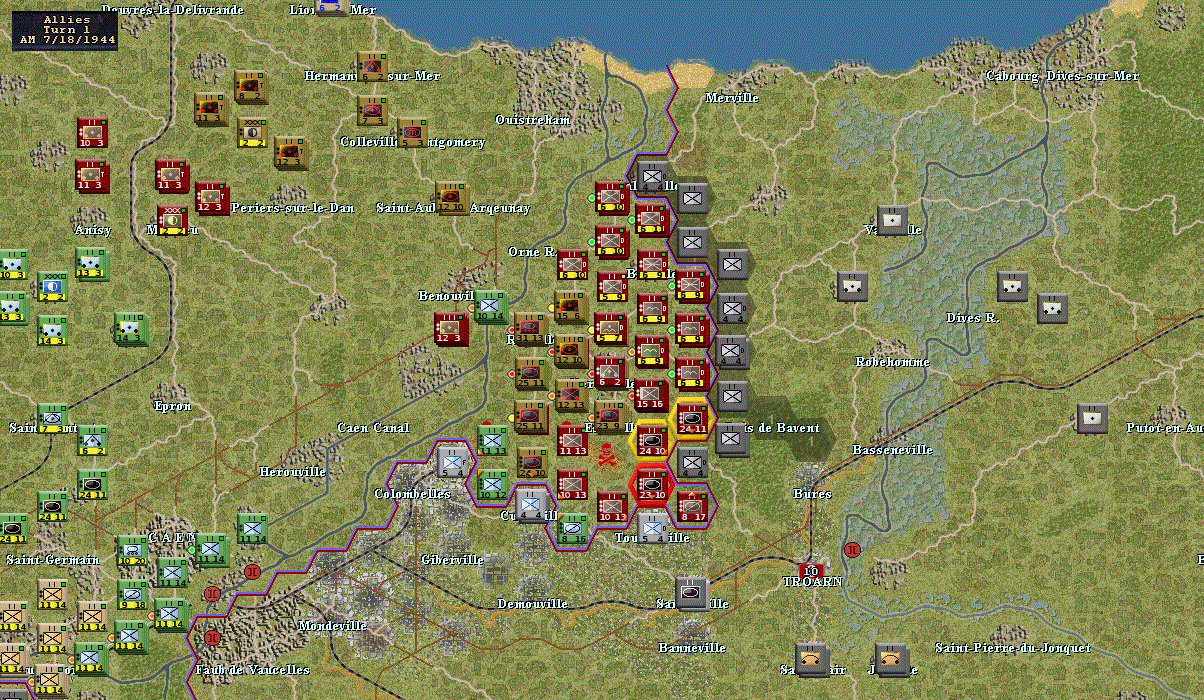Select the red 11-13 infantry unit
This screenshot has height=700, width=1204.
click(572, 440)
